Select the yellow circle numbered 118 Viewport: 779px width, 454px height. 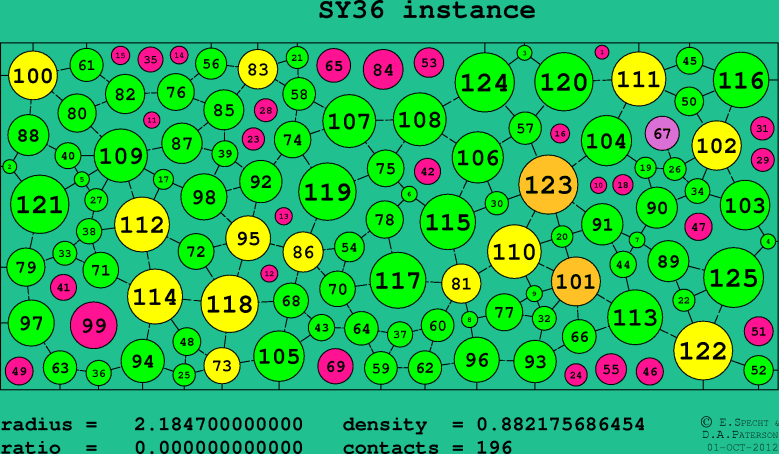point(230,304)
